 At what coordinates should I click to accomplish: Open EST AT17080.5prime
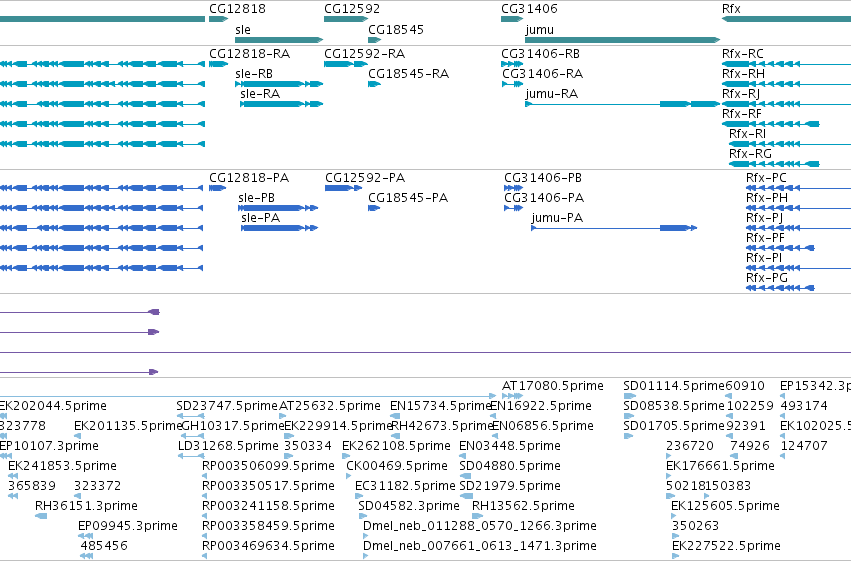point(552,386)
